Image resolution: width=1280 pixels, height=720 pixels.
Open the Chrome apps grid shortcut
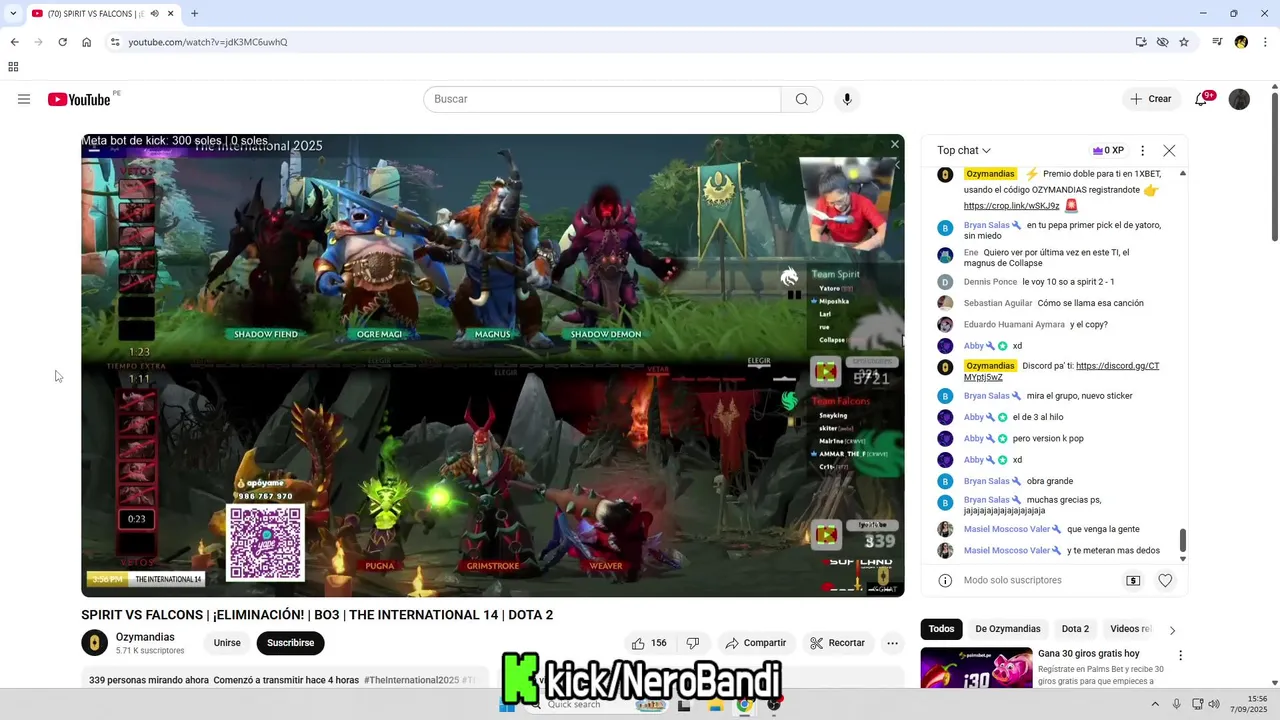coord(13,67)
